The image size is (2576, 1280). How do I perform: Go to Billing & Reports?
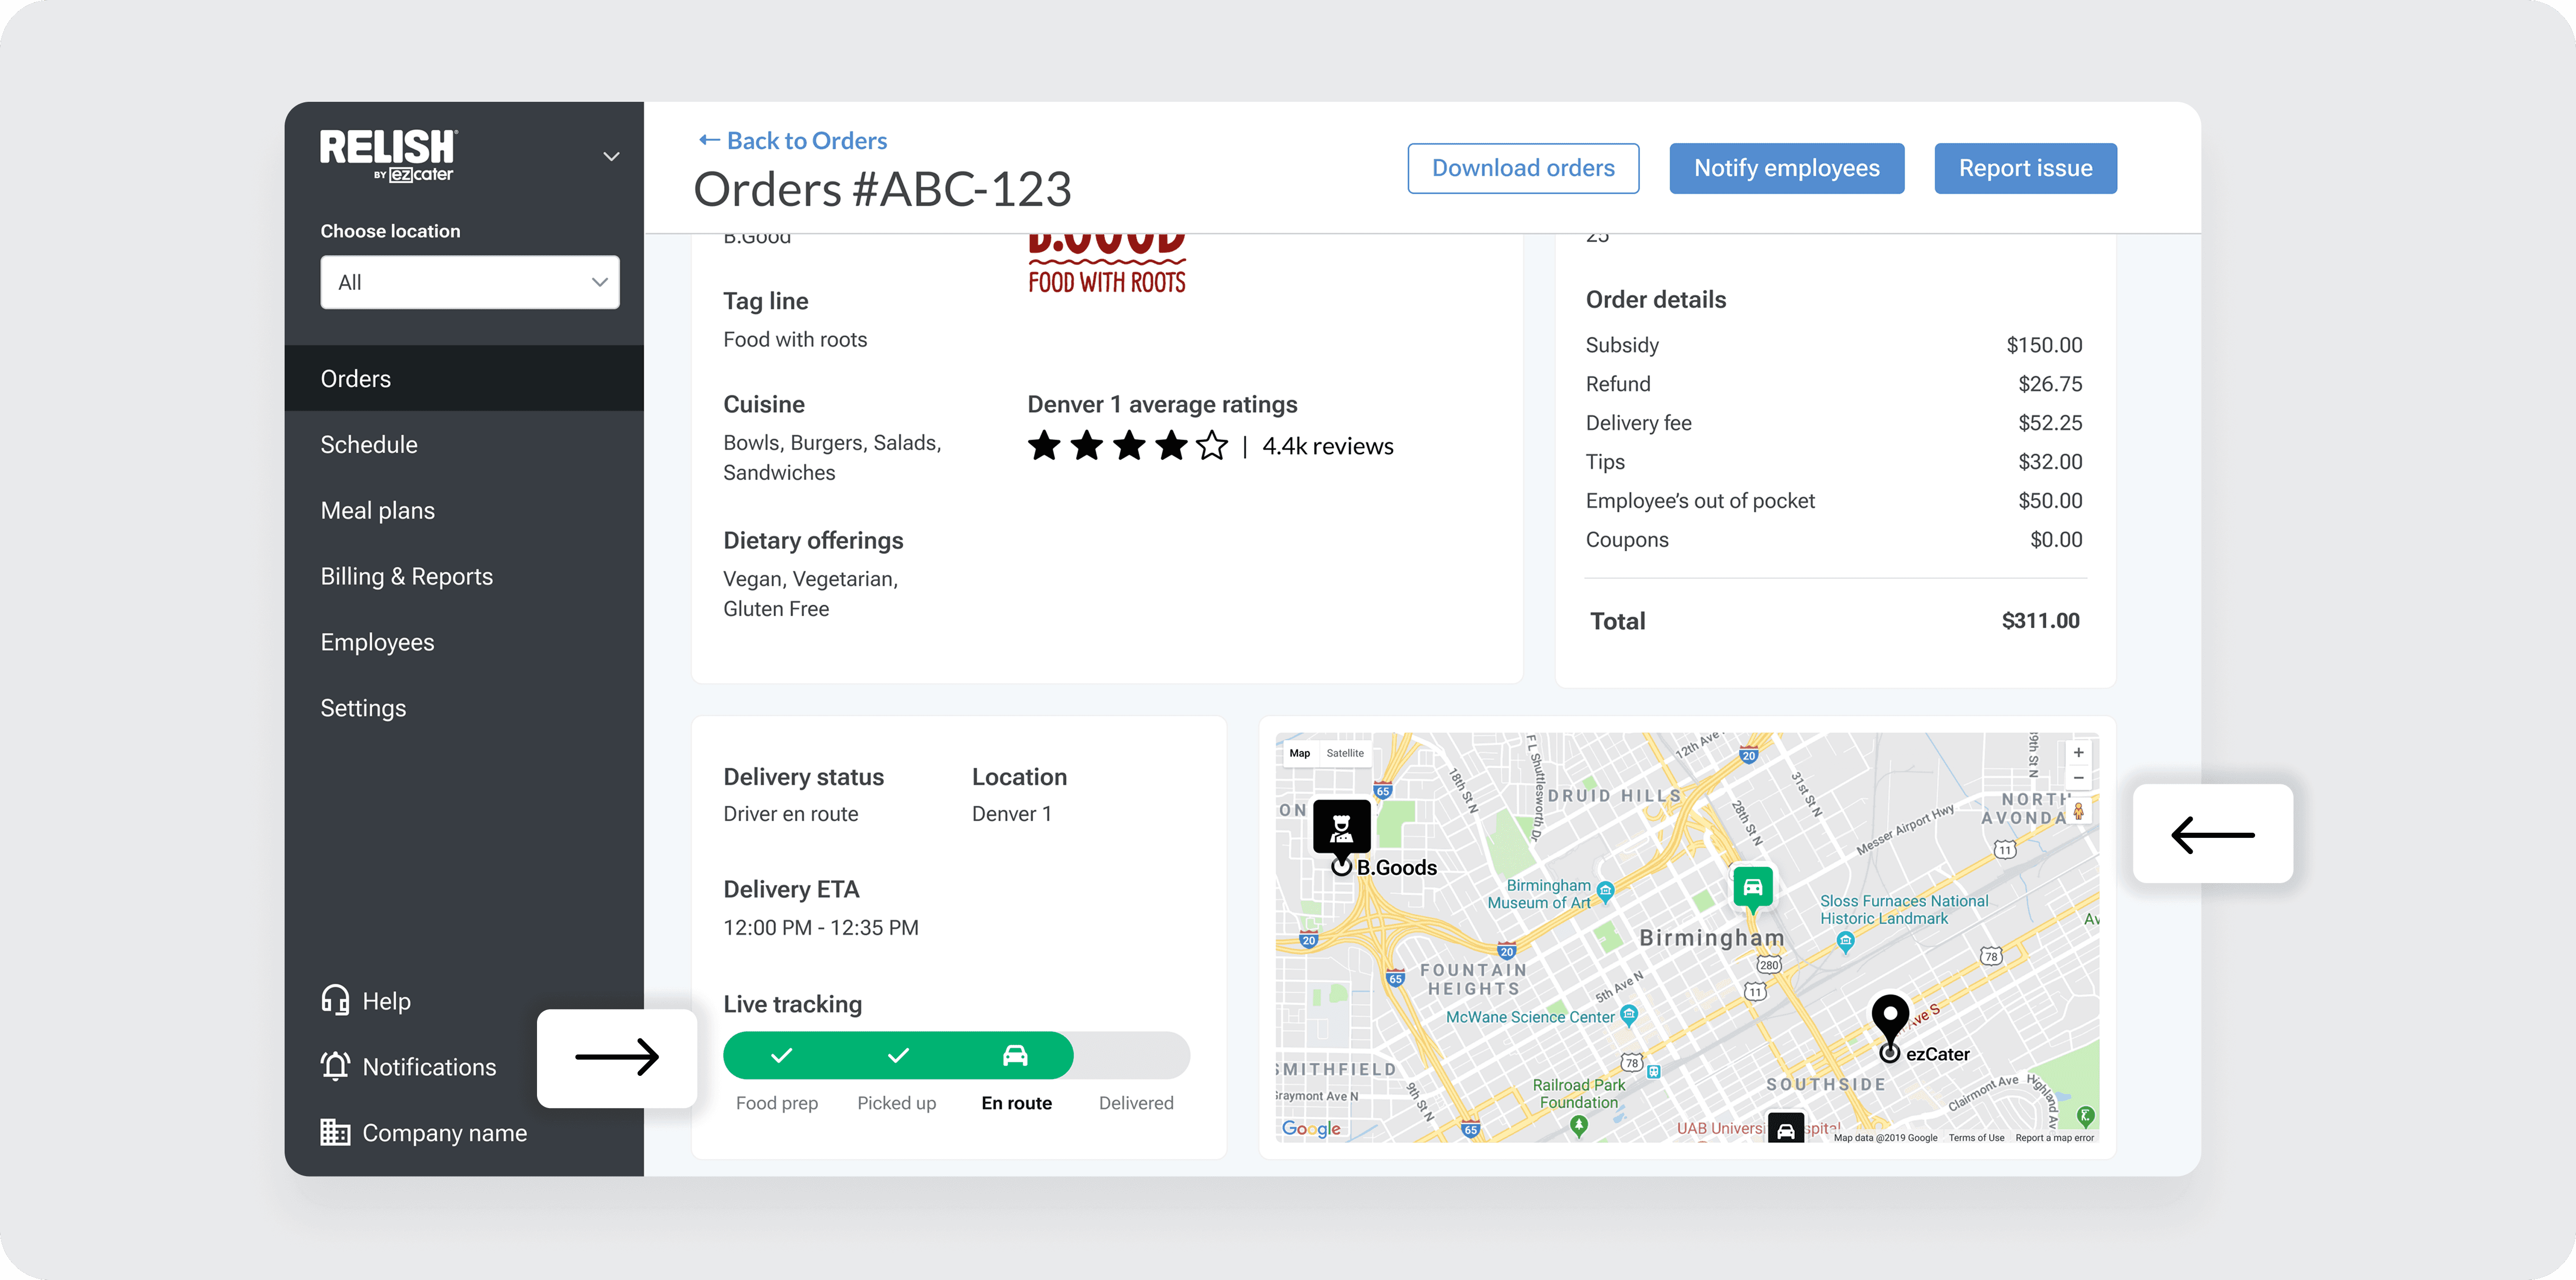(x=406, y=576)
